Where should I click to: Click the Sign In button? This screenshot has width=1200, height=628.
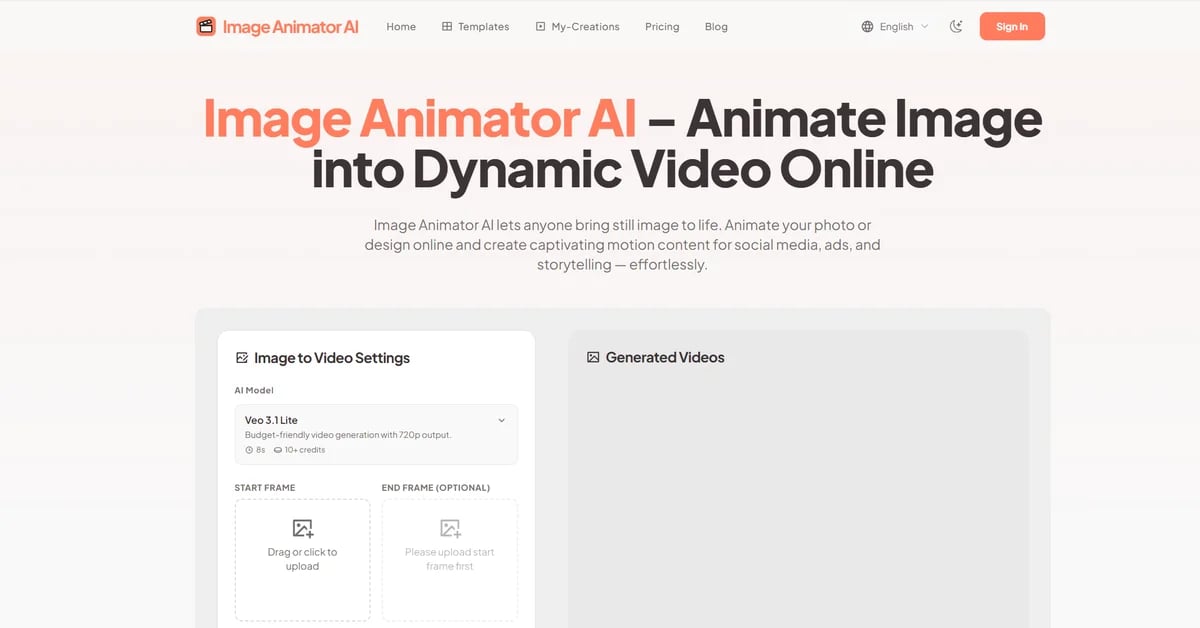[x=1012, y=27]
